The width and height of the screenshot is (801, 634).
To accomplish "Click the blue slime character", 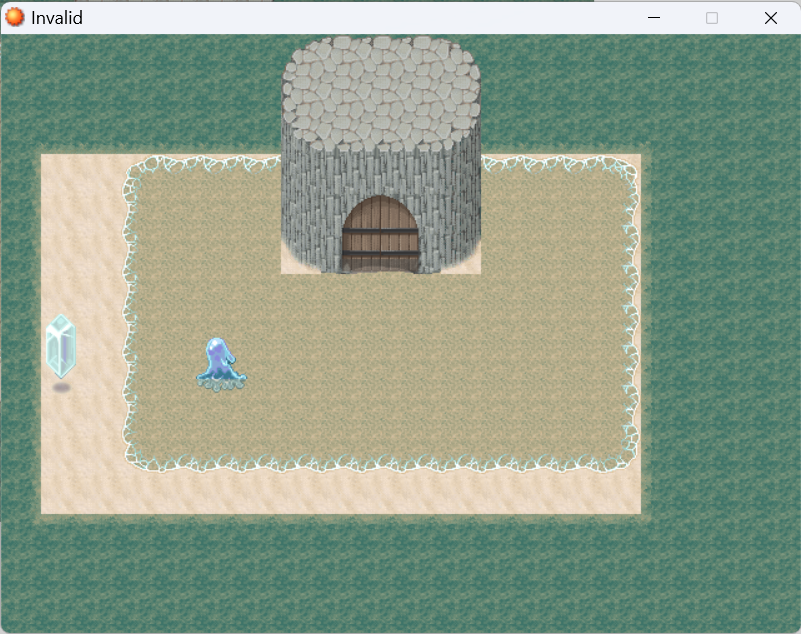I will (220, 363).
